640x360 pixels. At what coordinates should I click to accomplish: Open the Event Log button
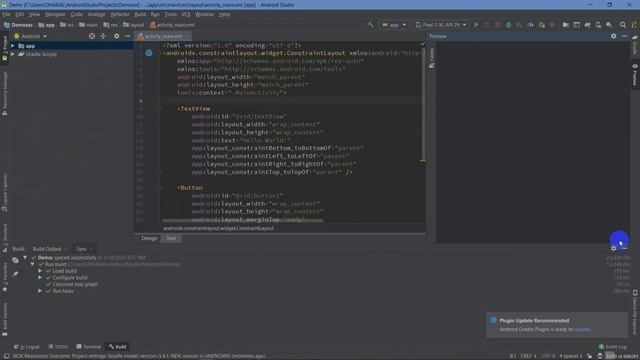point(612,347)
